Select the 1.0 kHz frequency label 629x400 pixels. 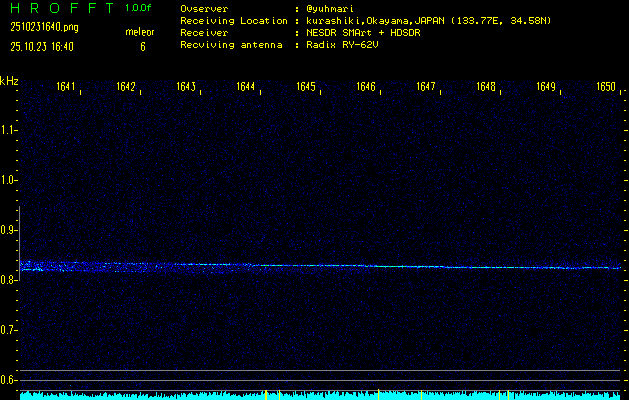click(9, 180)
